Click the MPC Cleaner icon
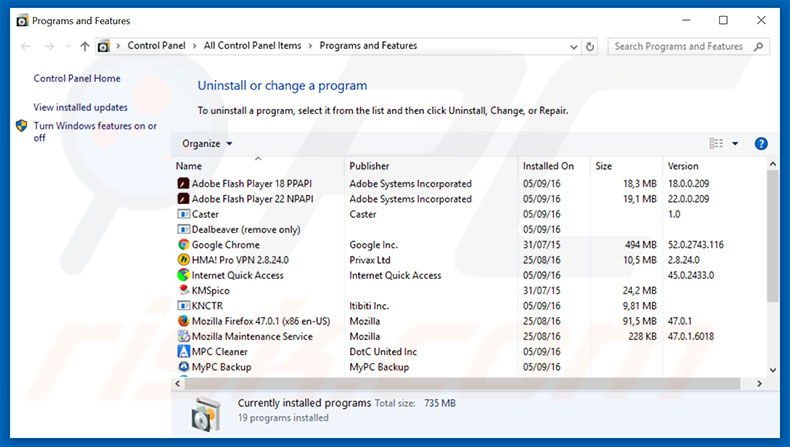This screenshot has height=447, width=790. pyautogui.click(x=183, y=351)
